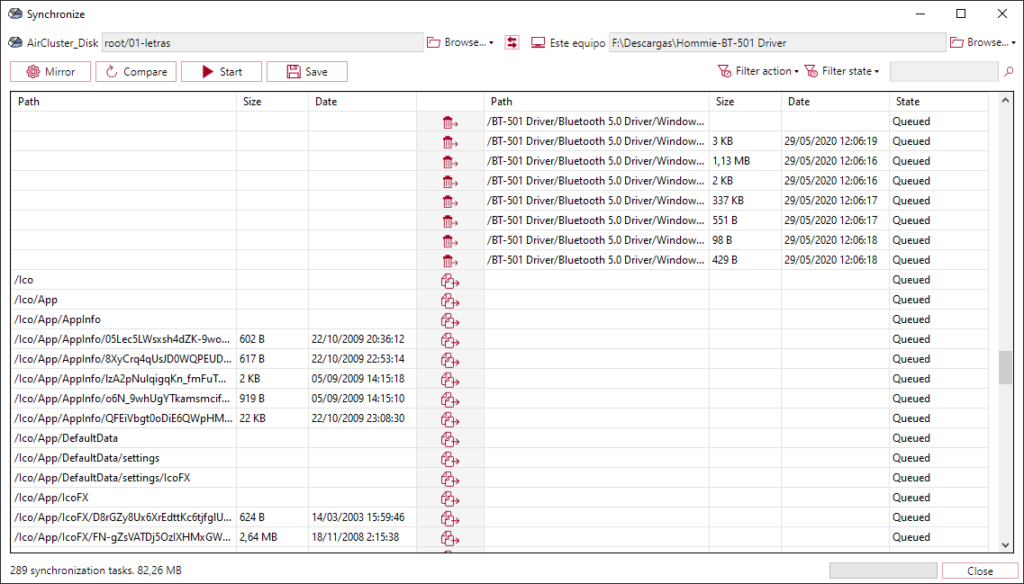
Task: Click copy action icon for /Ico/App row
Action: [x=449, y=300]
